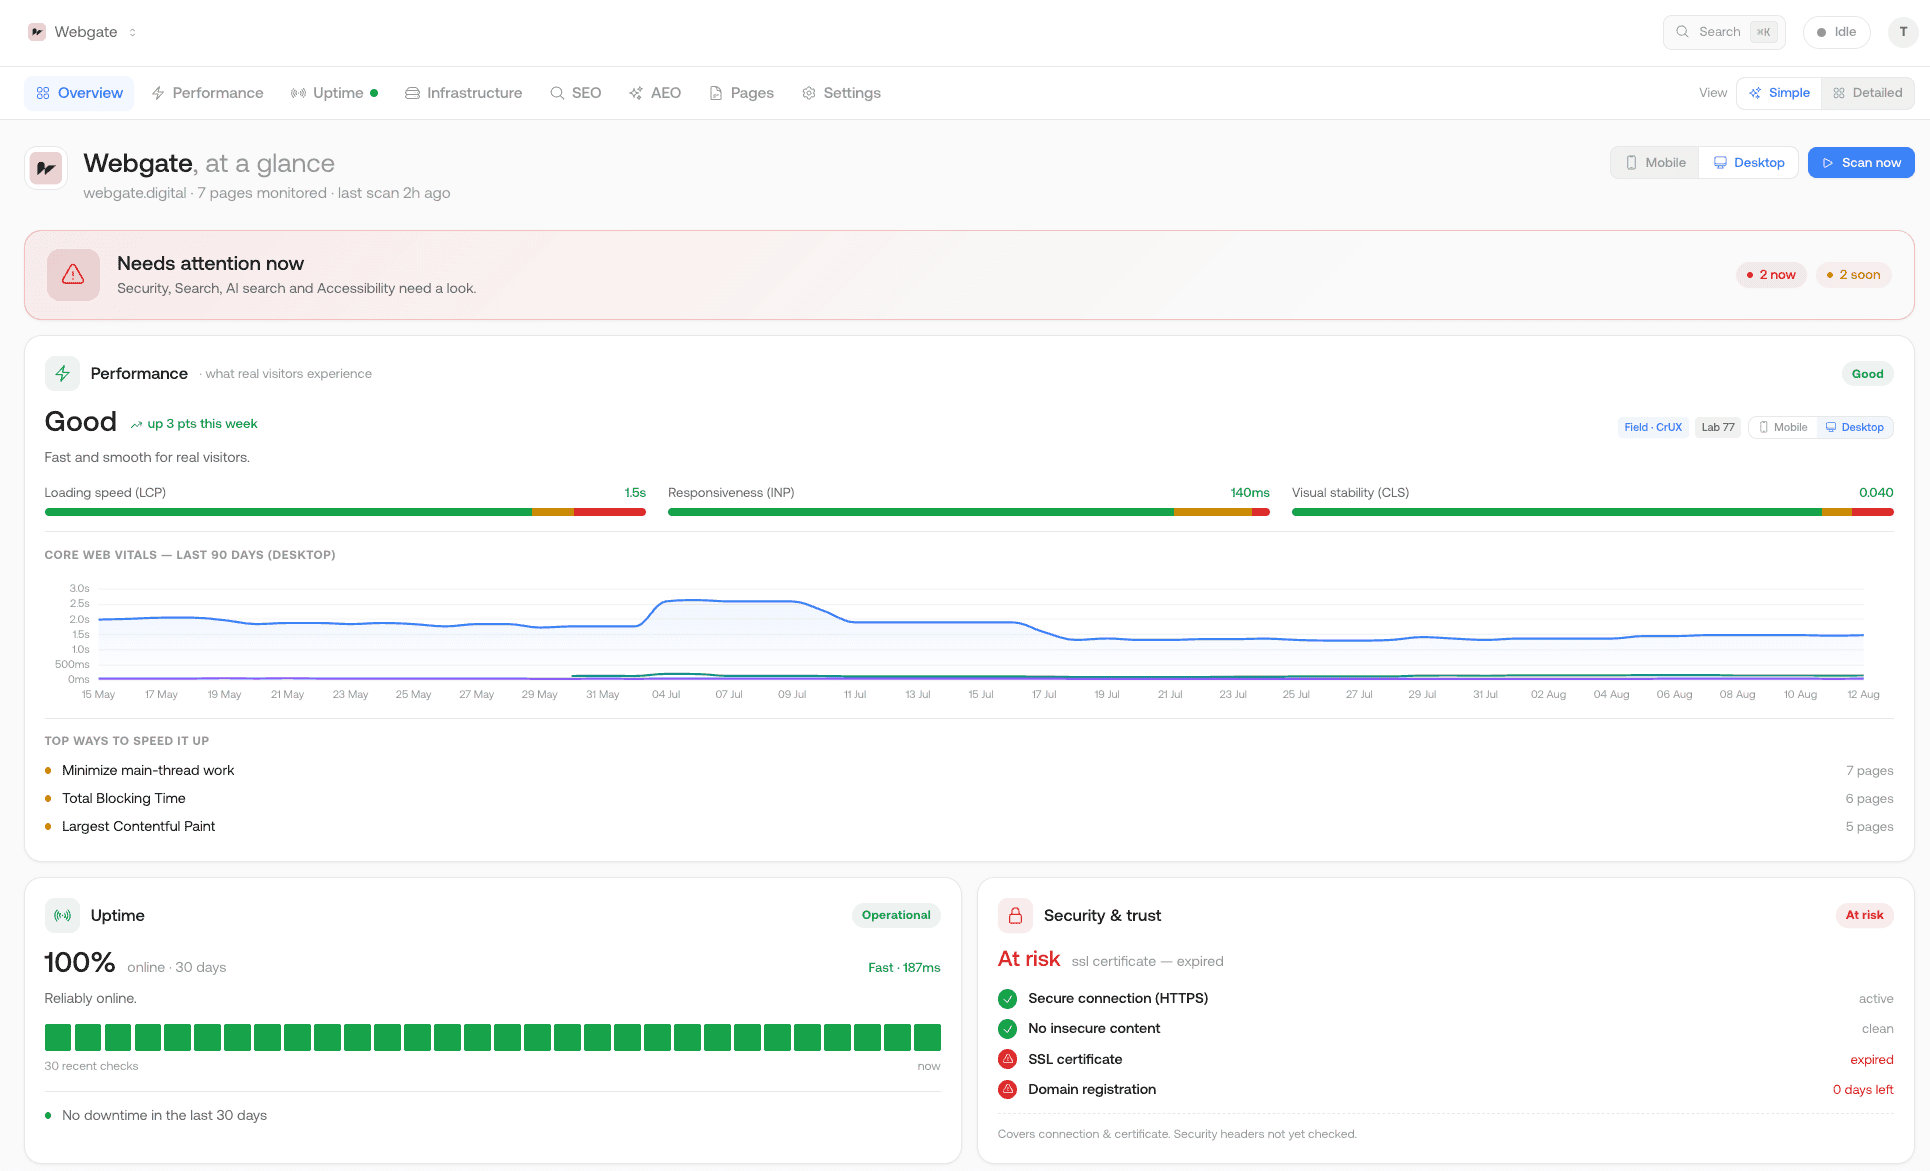
Task: Click the At risk badge in Security card
Action: tap(1864, 915)
